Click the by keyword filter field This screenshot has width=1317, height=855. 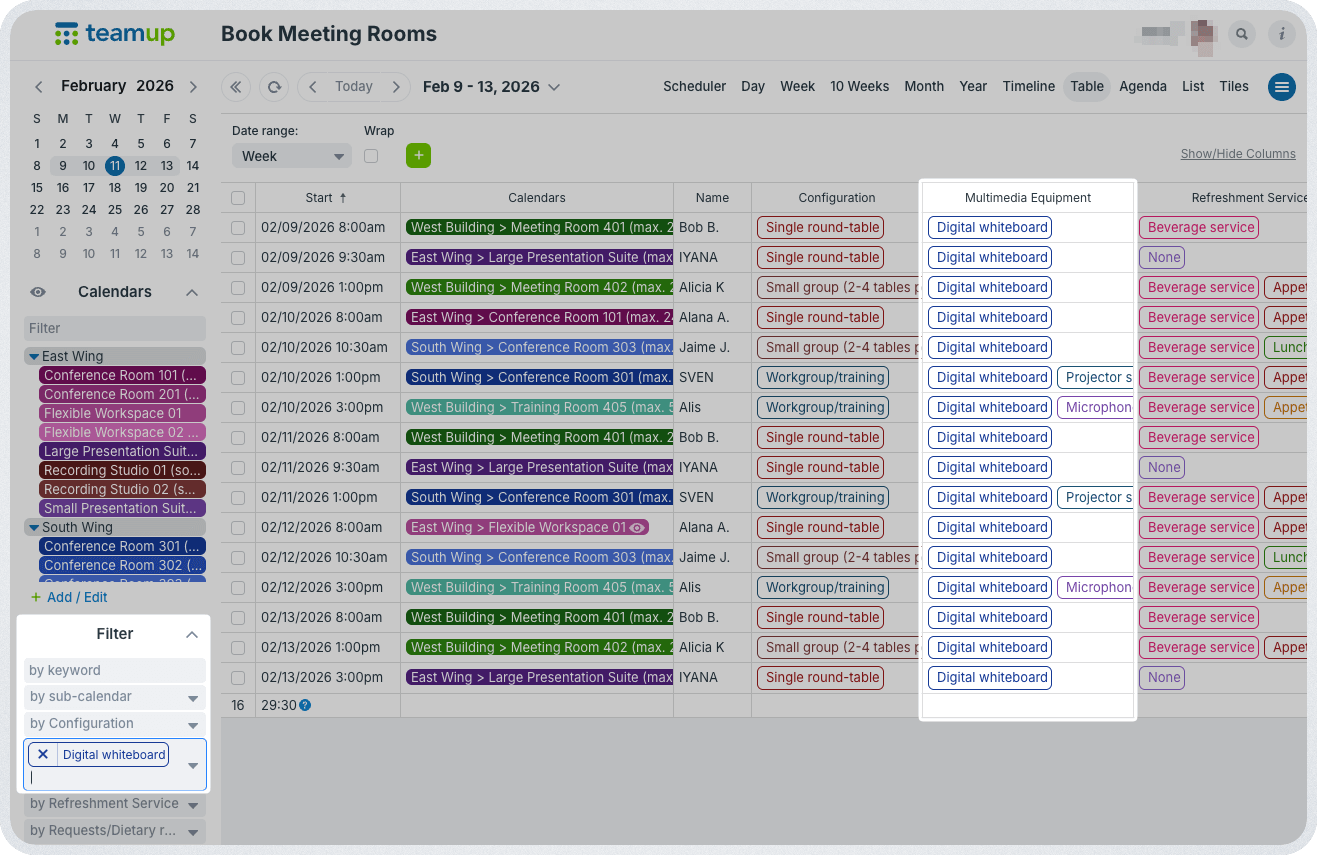115,670
